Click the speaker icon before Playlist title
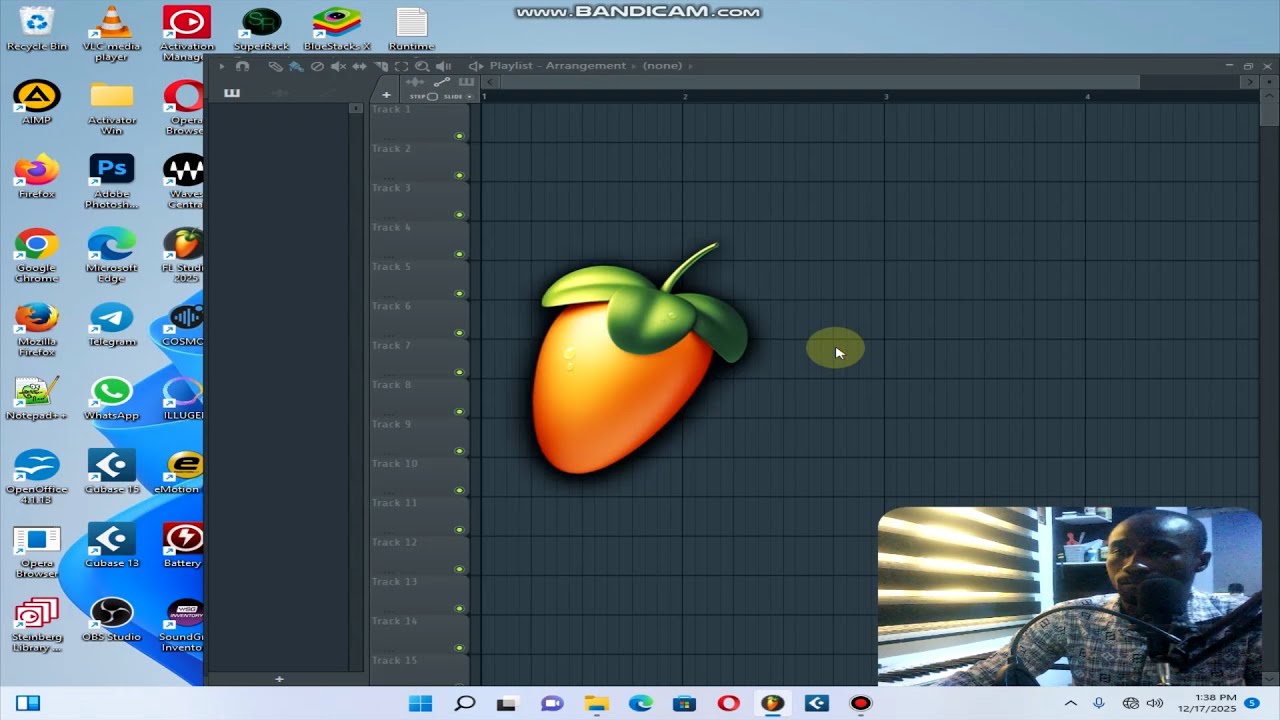Viewport: 1280px width, 720px height. click(476, 66)
